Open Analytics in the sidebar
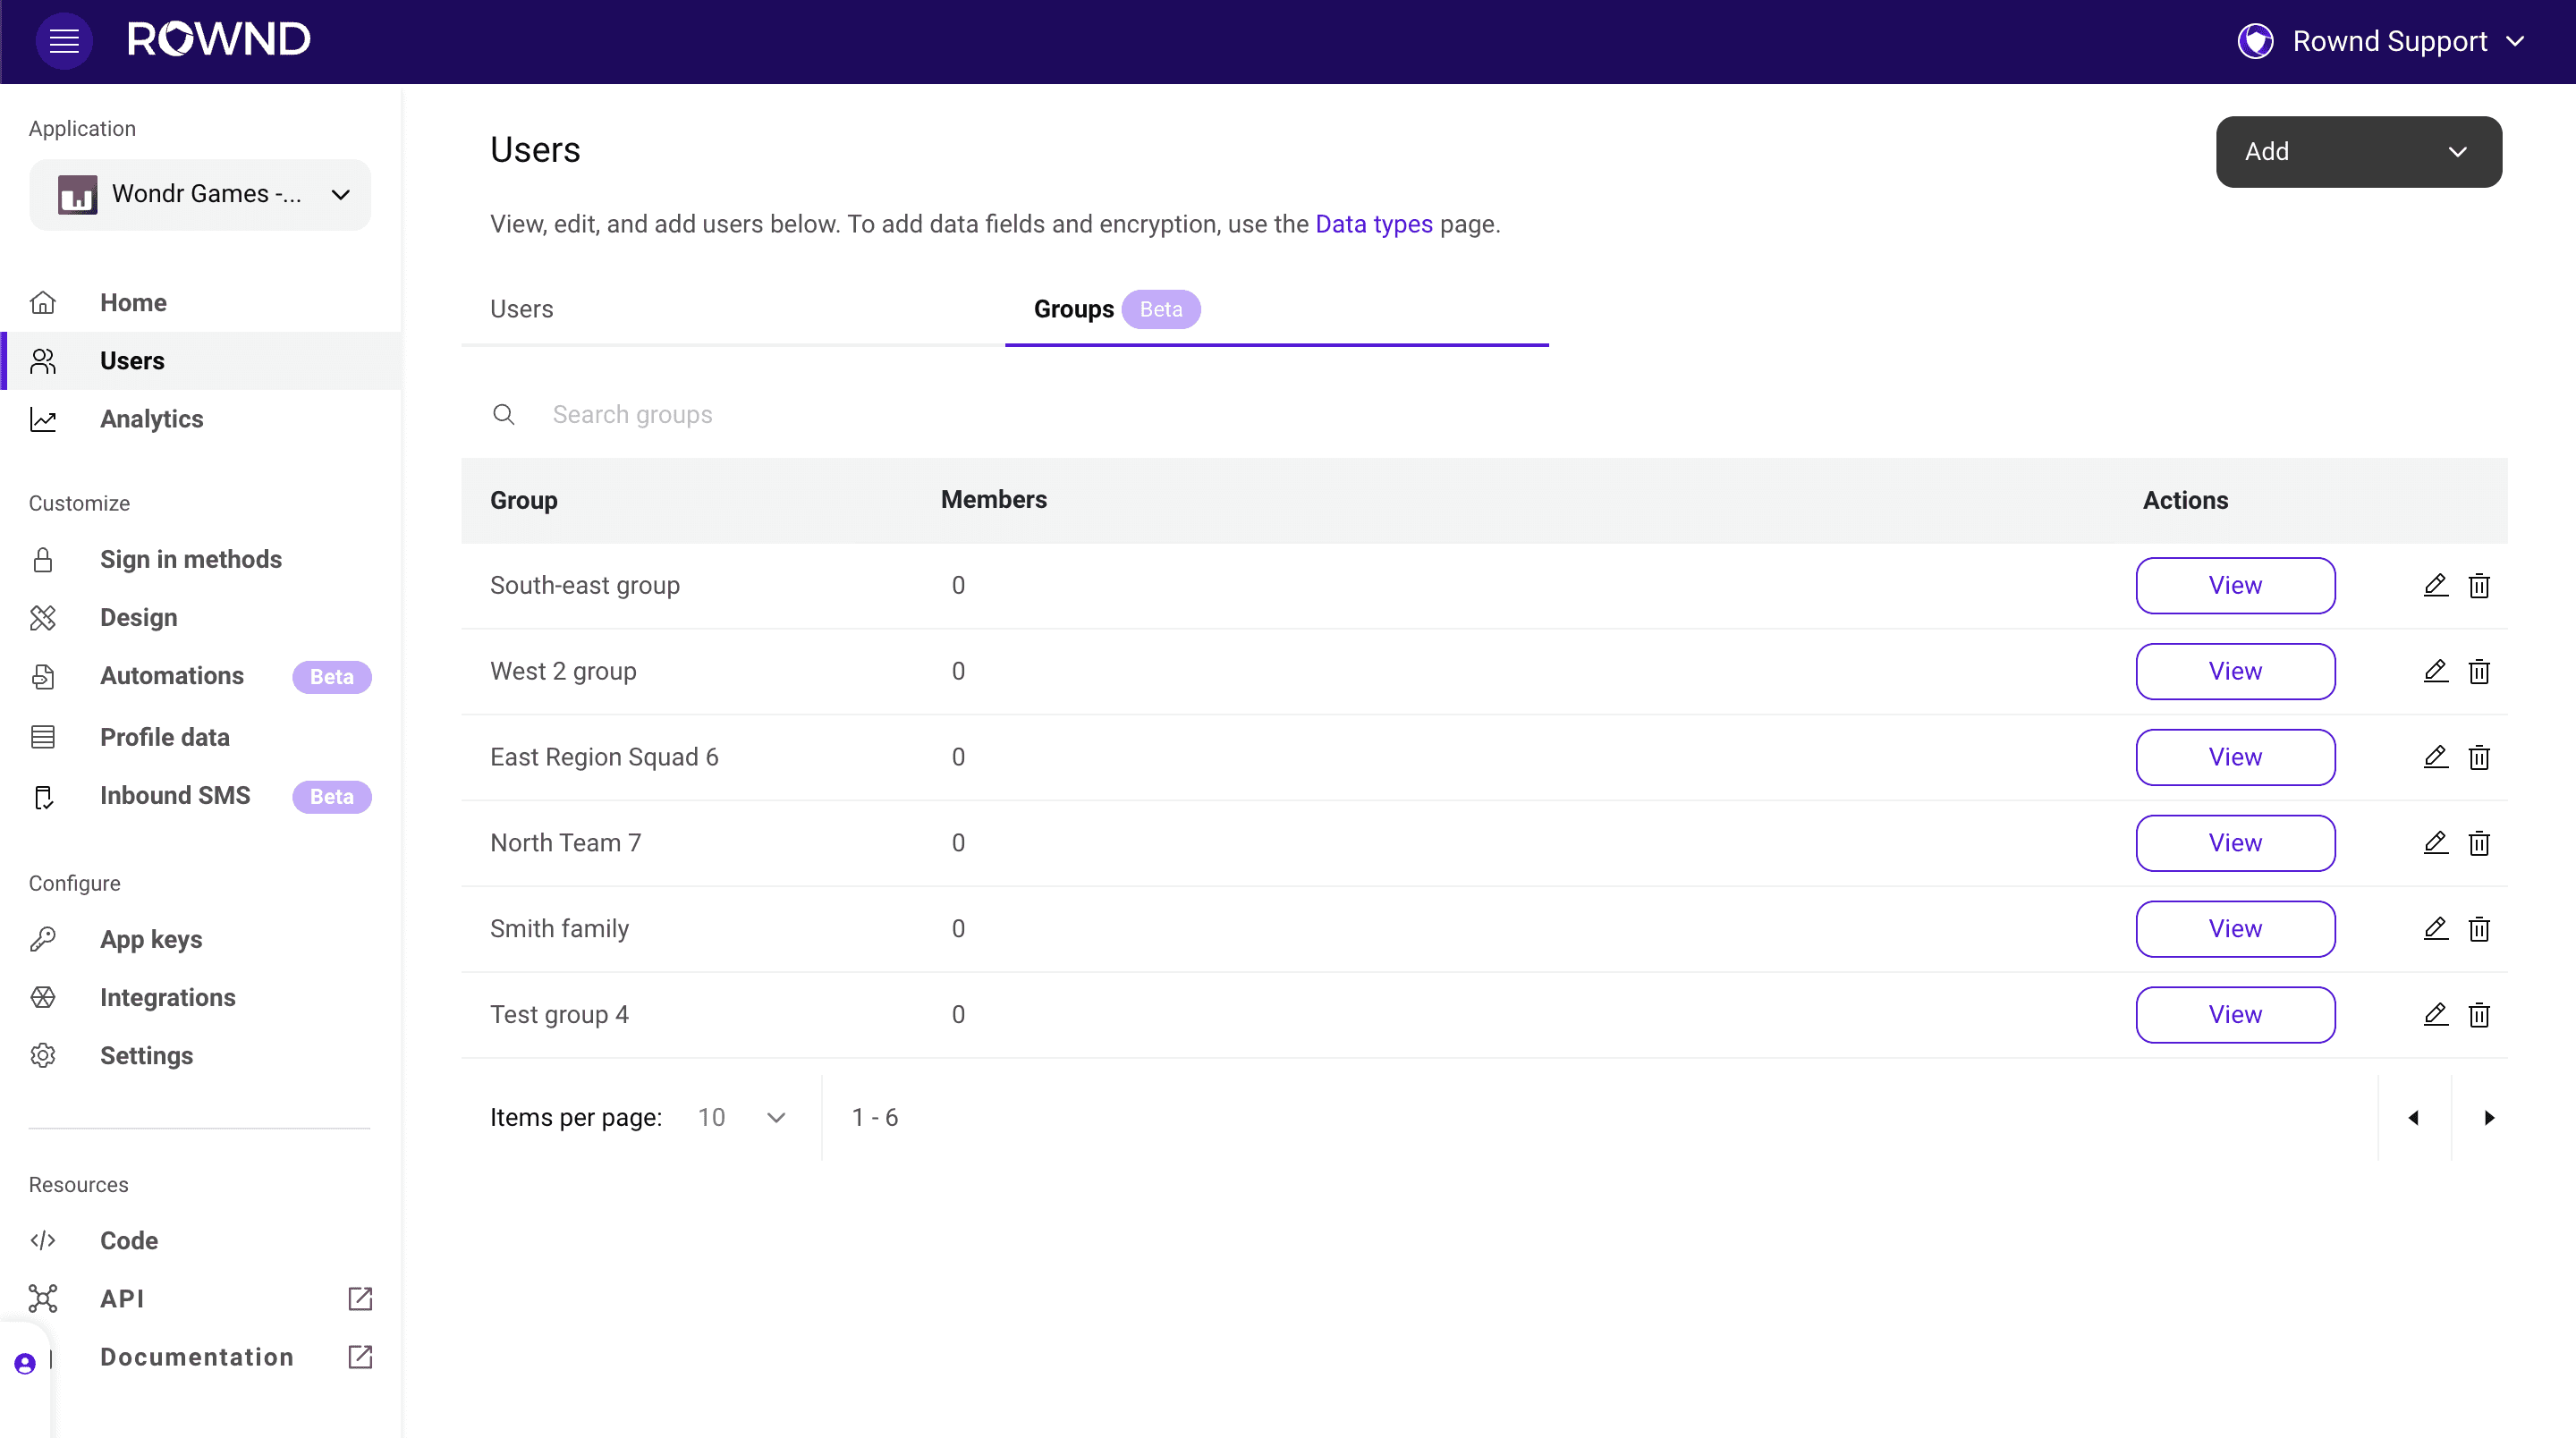Viewport: 2576px width, 1438px height. pos(151,419)
